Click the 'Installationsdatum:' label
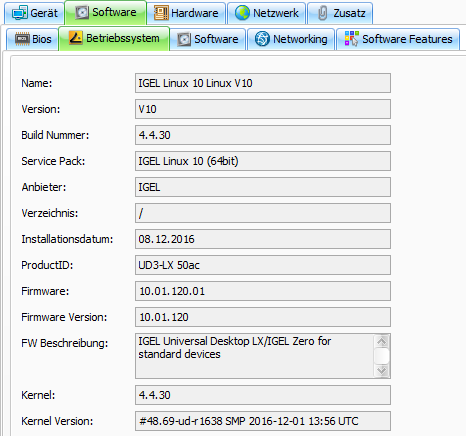Viewport: 466px width, 436px height. click(x=67, y=239)
